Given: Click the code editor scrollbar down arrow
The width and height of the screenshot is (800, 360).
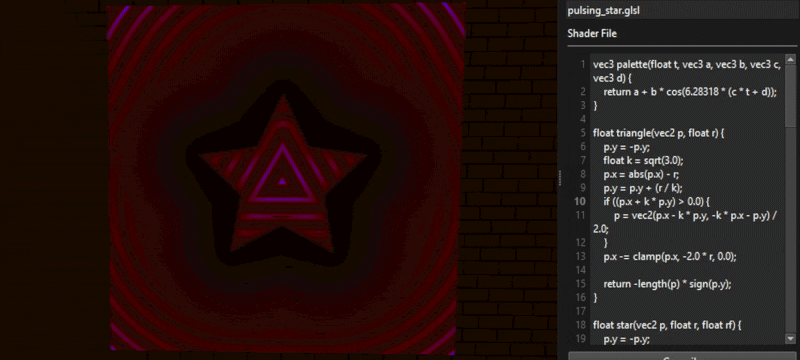Looking at the screenshot, I should [x=791, y=339].
